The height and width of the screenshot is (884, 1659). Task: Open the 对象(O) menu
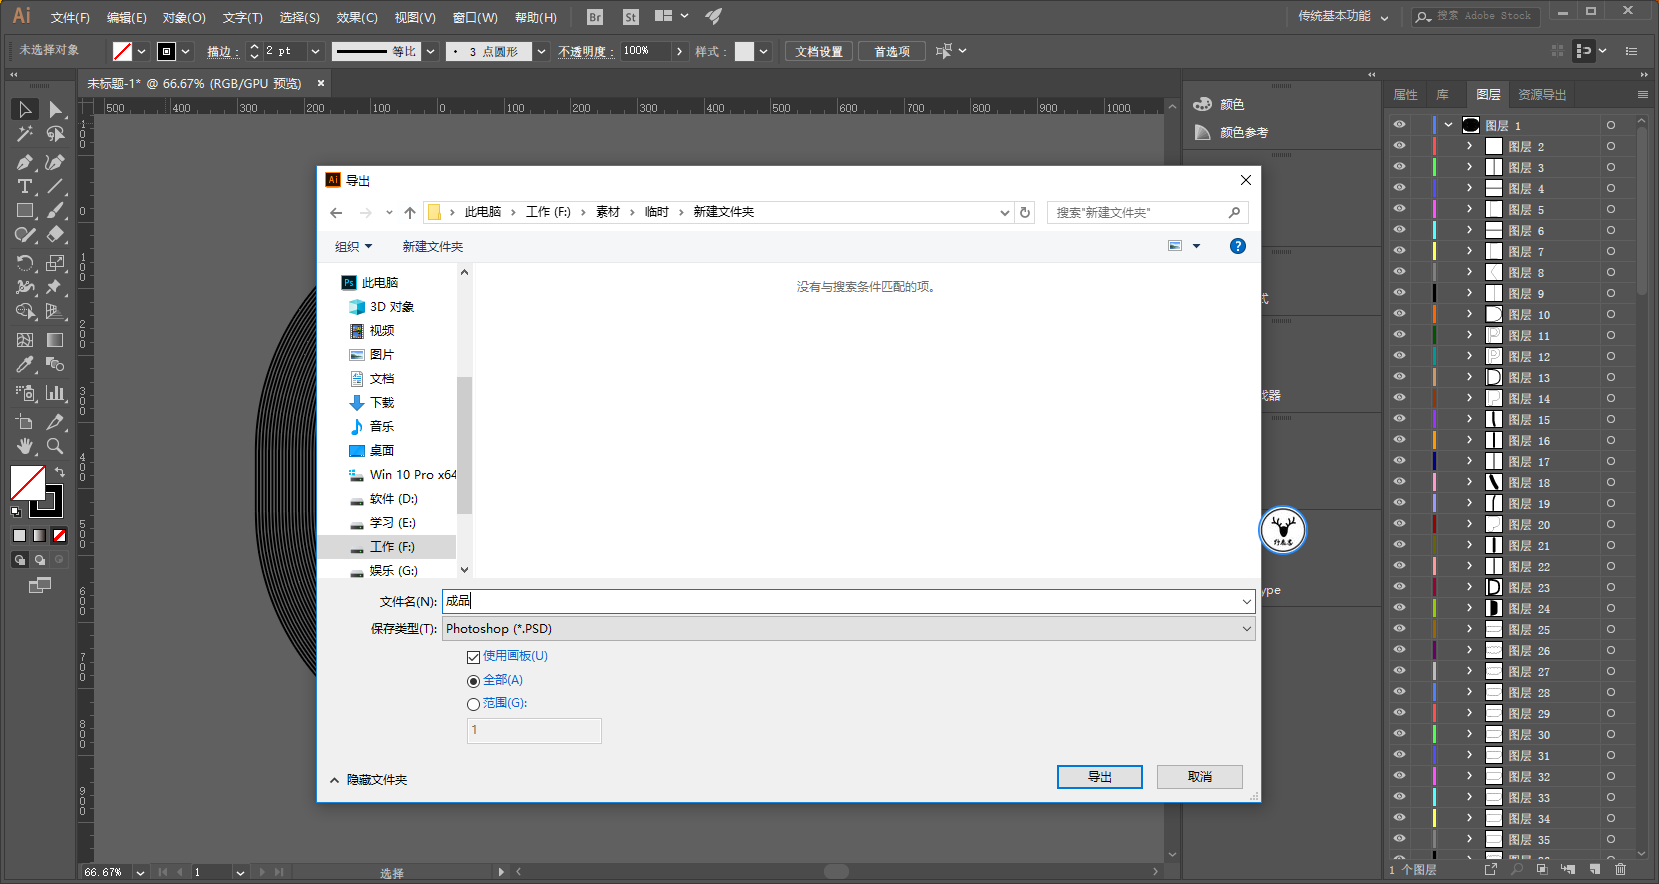(x=184, y=17)
